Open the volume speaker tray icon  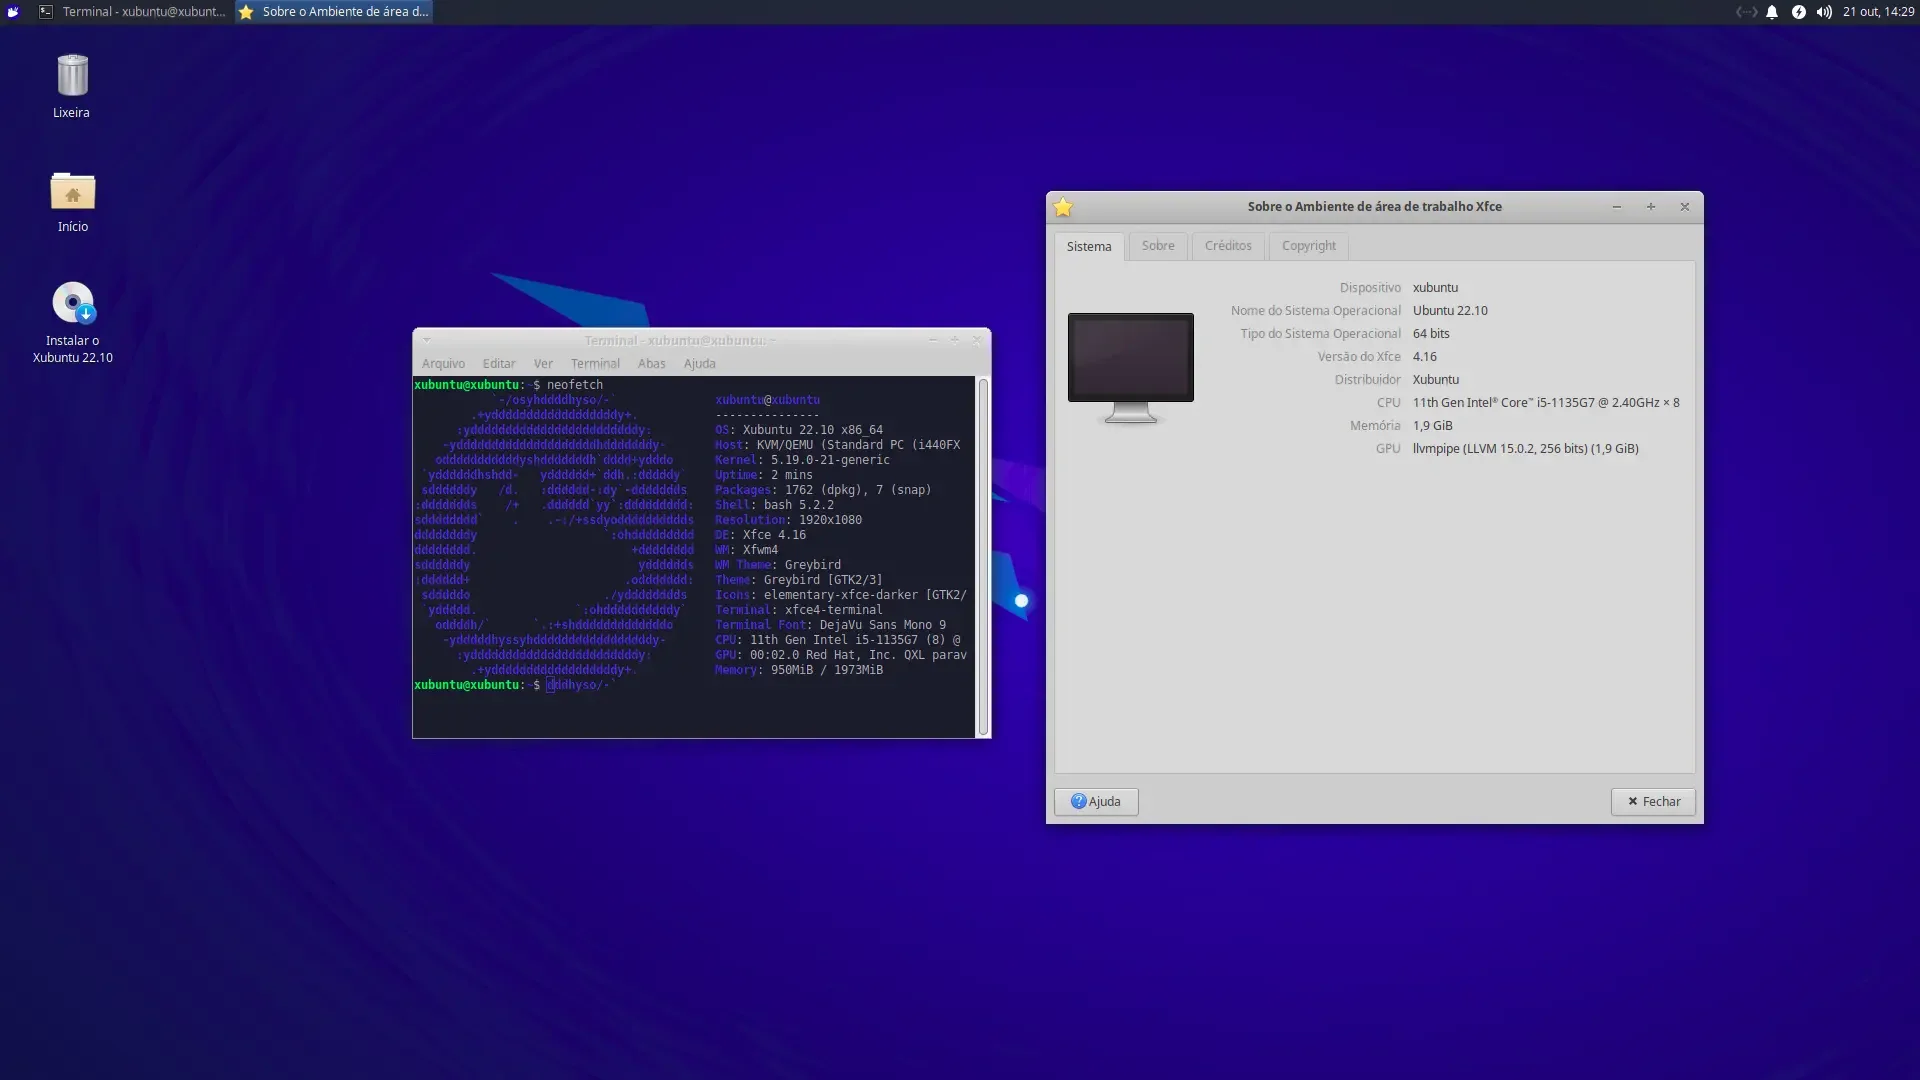(x=1824, y=12)
